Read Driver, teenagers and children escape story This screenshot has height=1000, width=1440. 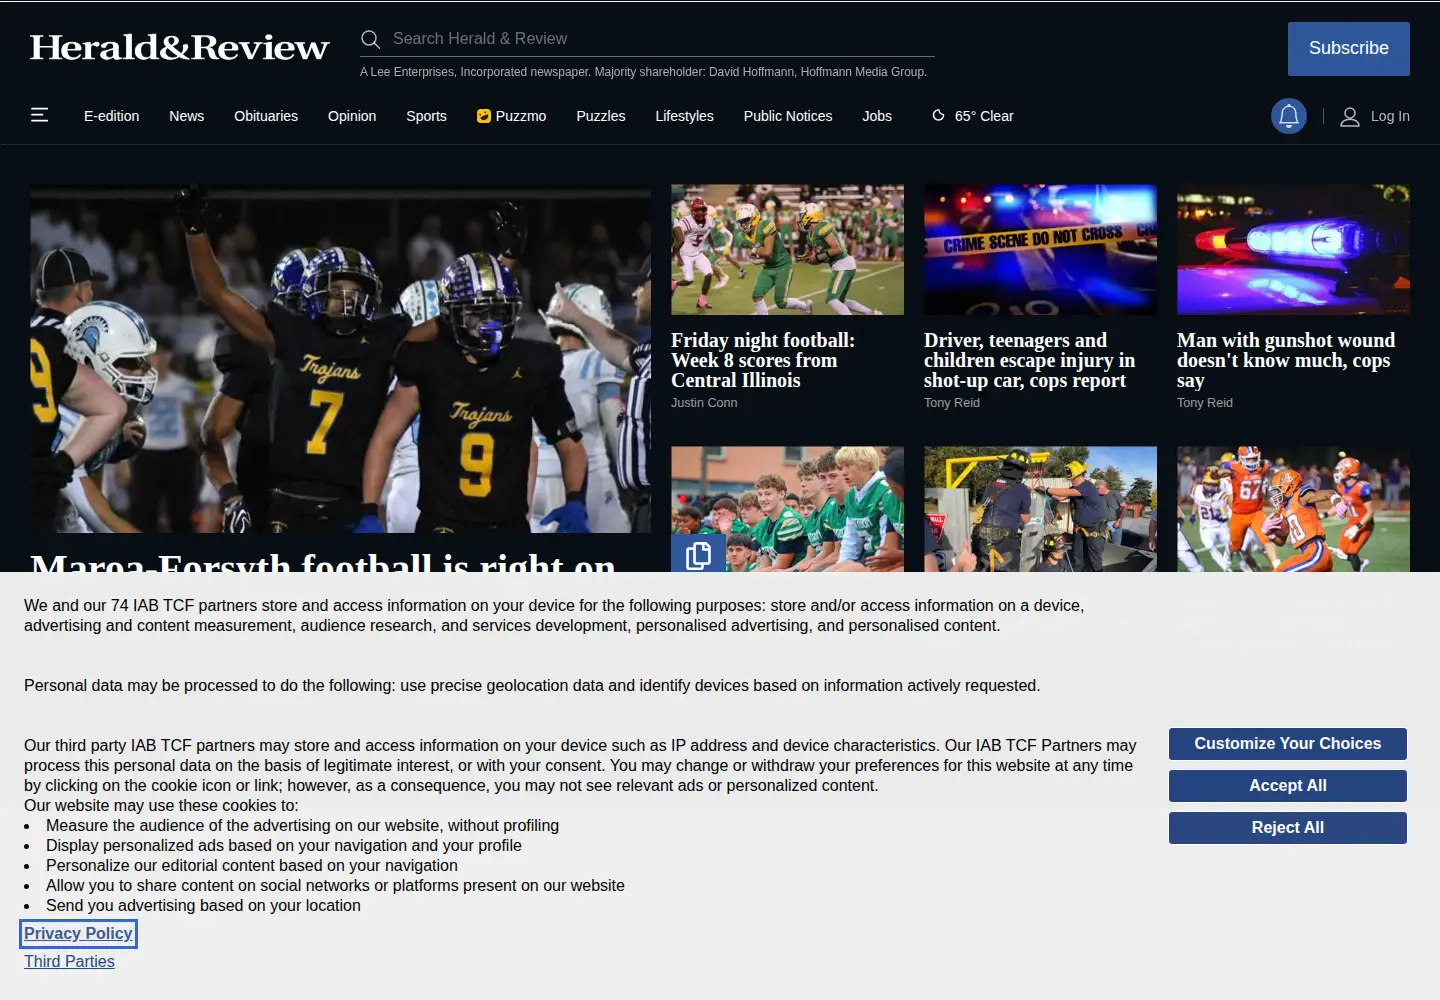click(1029, 360)
